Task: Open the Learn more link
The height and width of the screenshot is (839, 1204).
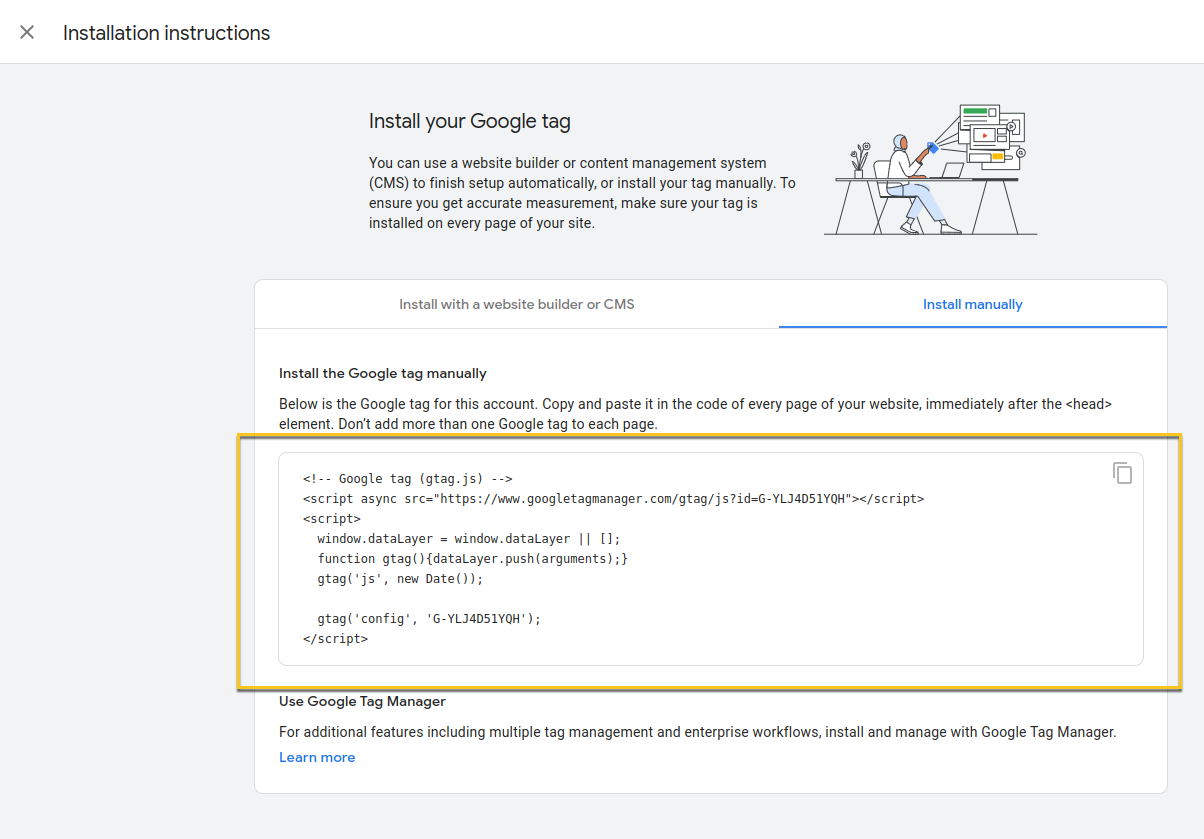Action: coord(317,757)
